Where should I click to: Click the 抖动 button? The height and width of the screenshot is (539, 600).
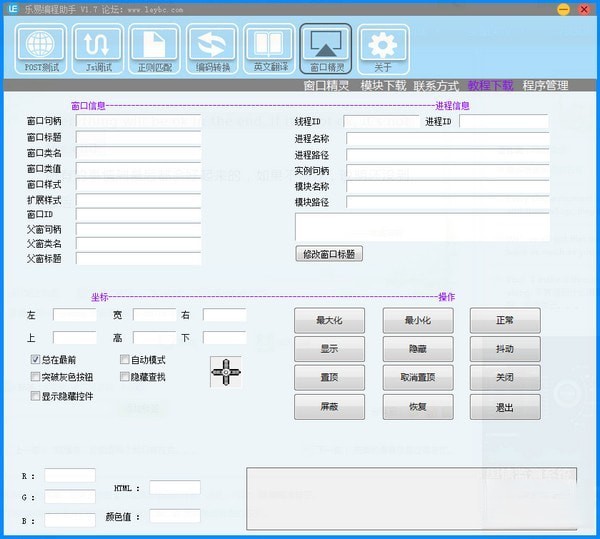point(505,349)
